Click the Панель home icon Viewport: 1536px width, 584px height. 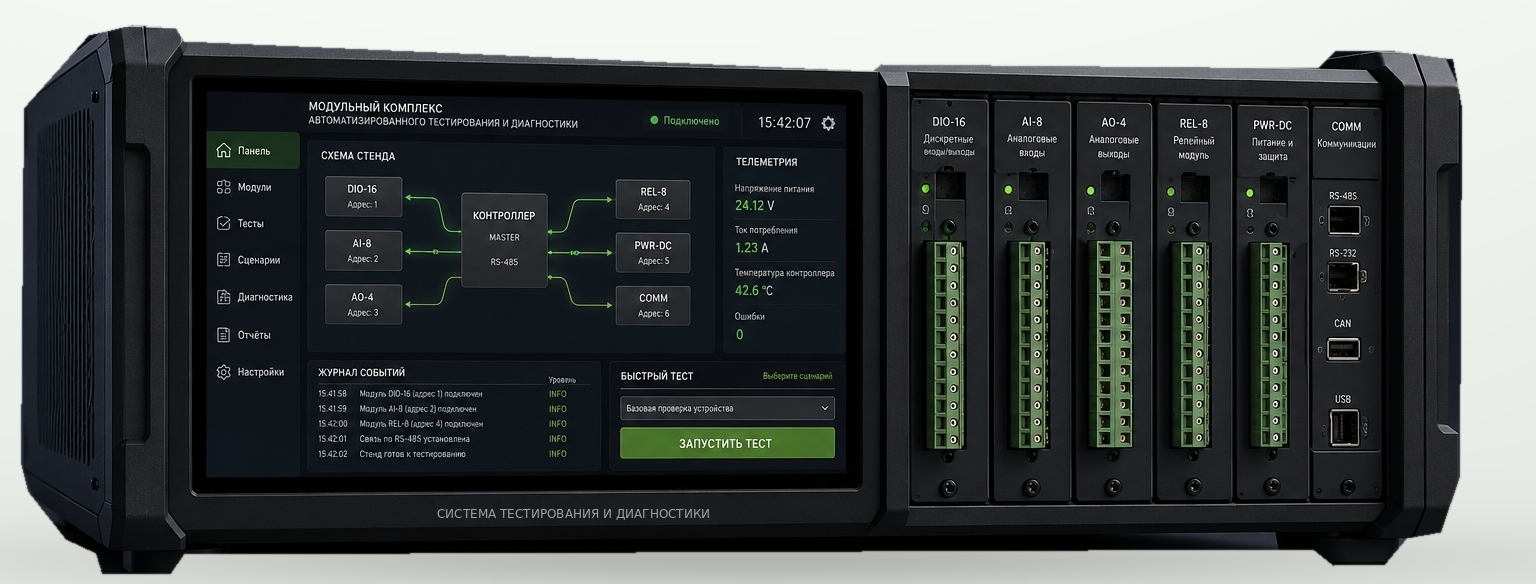pyautogui.click(x=224, y=151)
